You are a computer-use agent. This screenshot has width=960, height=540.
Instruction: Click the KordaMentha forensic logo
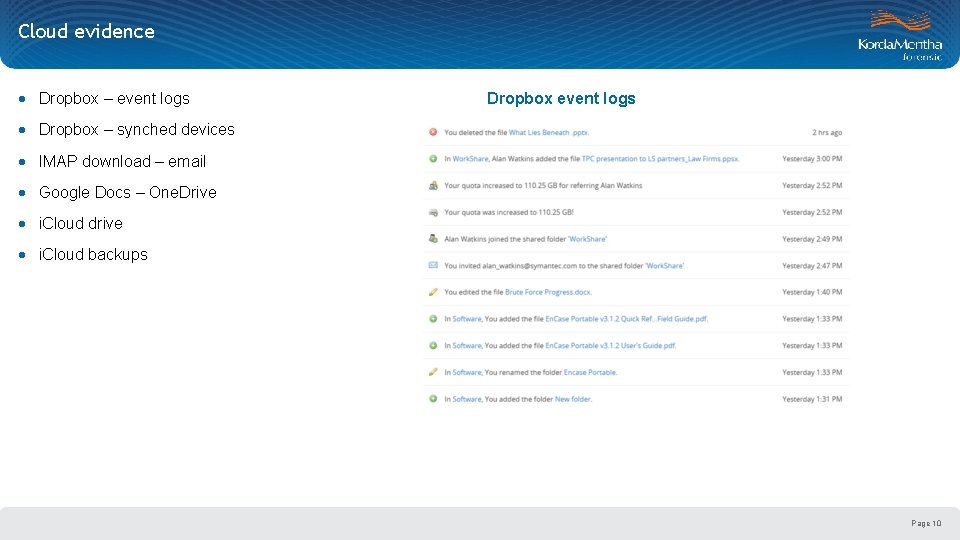[900, 36]
